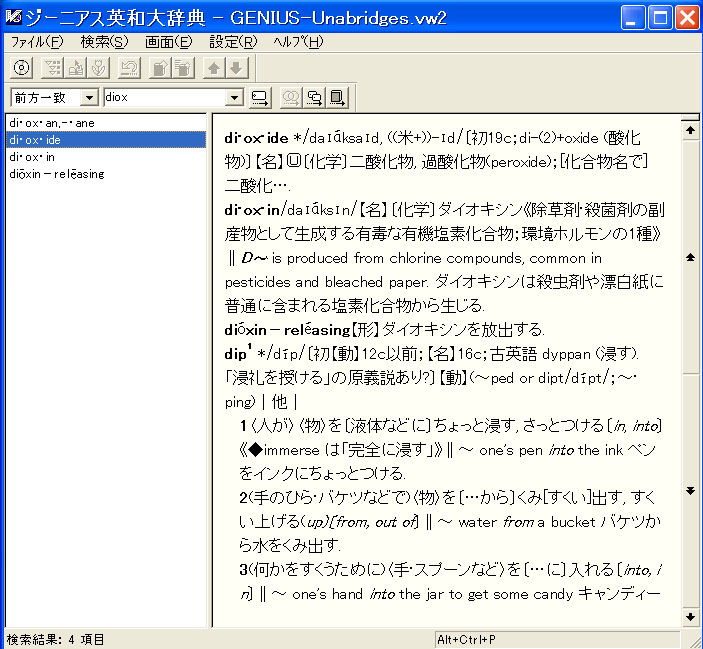Click the flower-shaped toolbar icon

point(97,68)
